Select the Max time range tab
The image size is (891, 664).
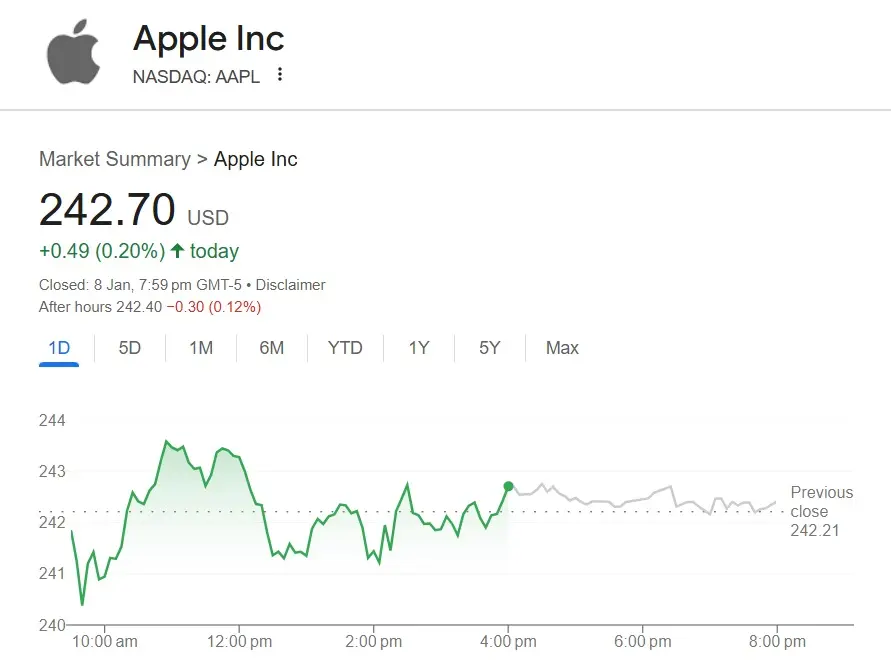pyautogui.click(x=562, y=348)
